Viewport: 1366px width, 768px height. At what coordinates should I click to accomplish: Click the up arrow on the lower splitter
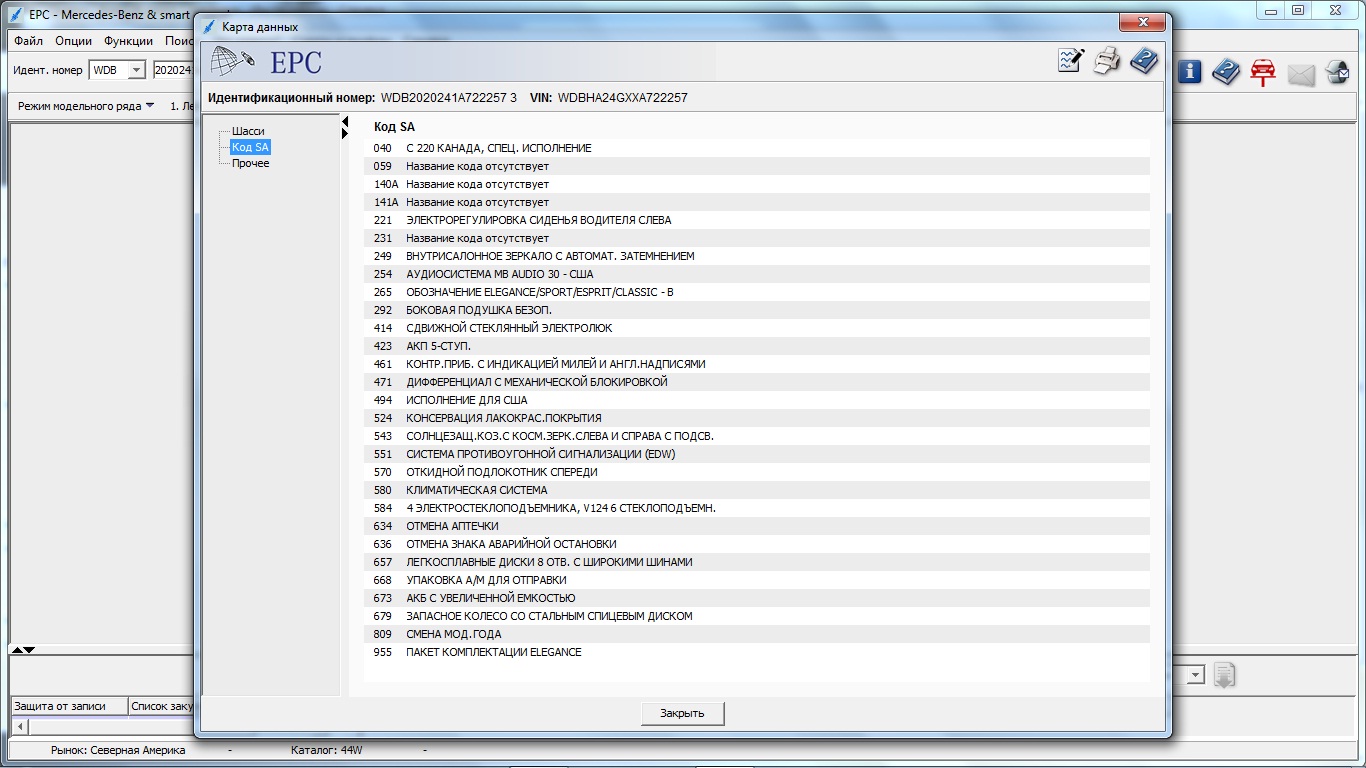click(x=16, y=650)
